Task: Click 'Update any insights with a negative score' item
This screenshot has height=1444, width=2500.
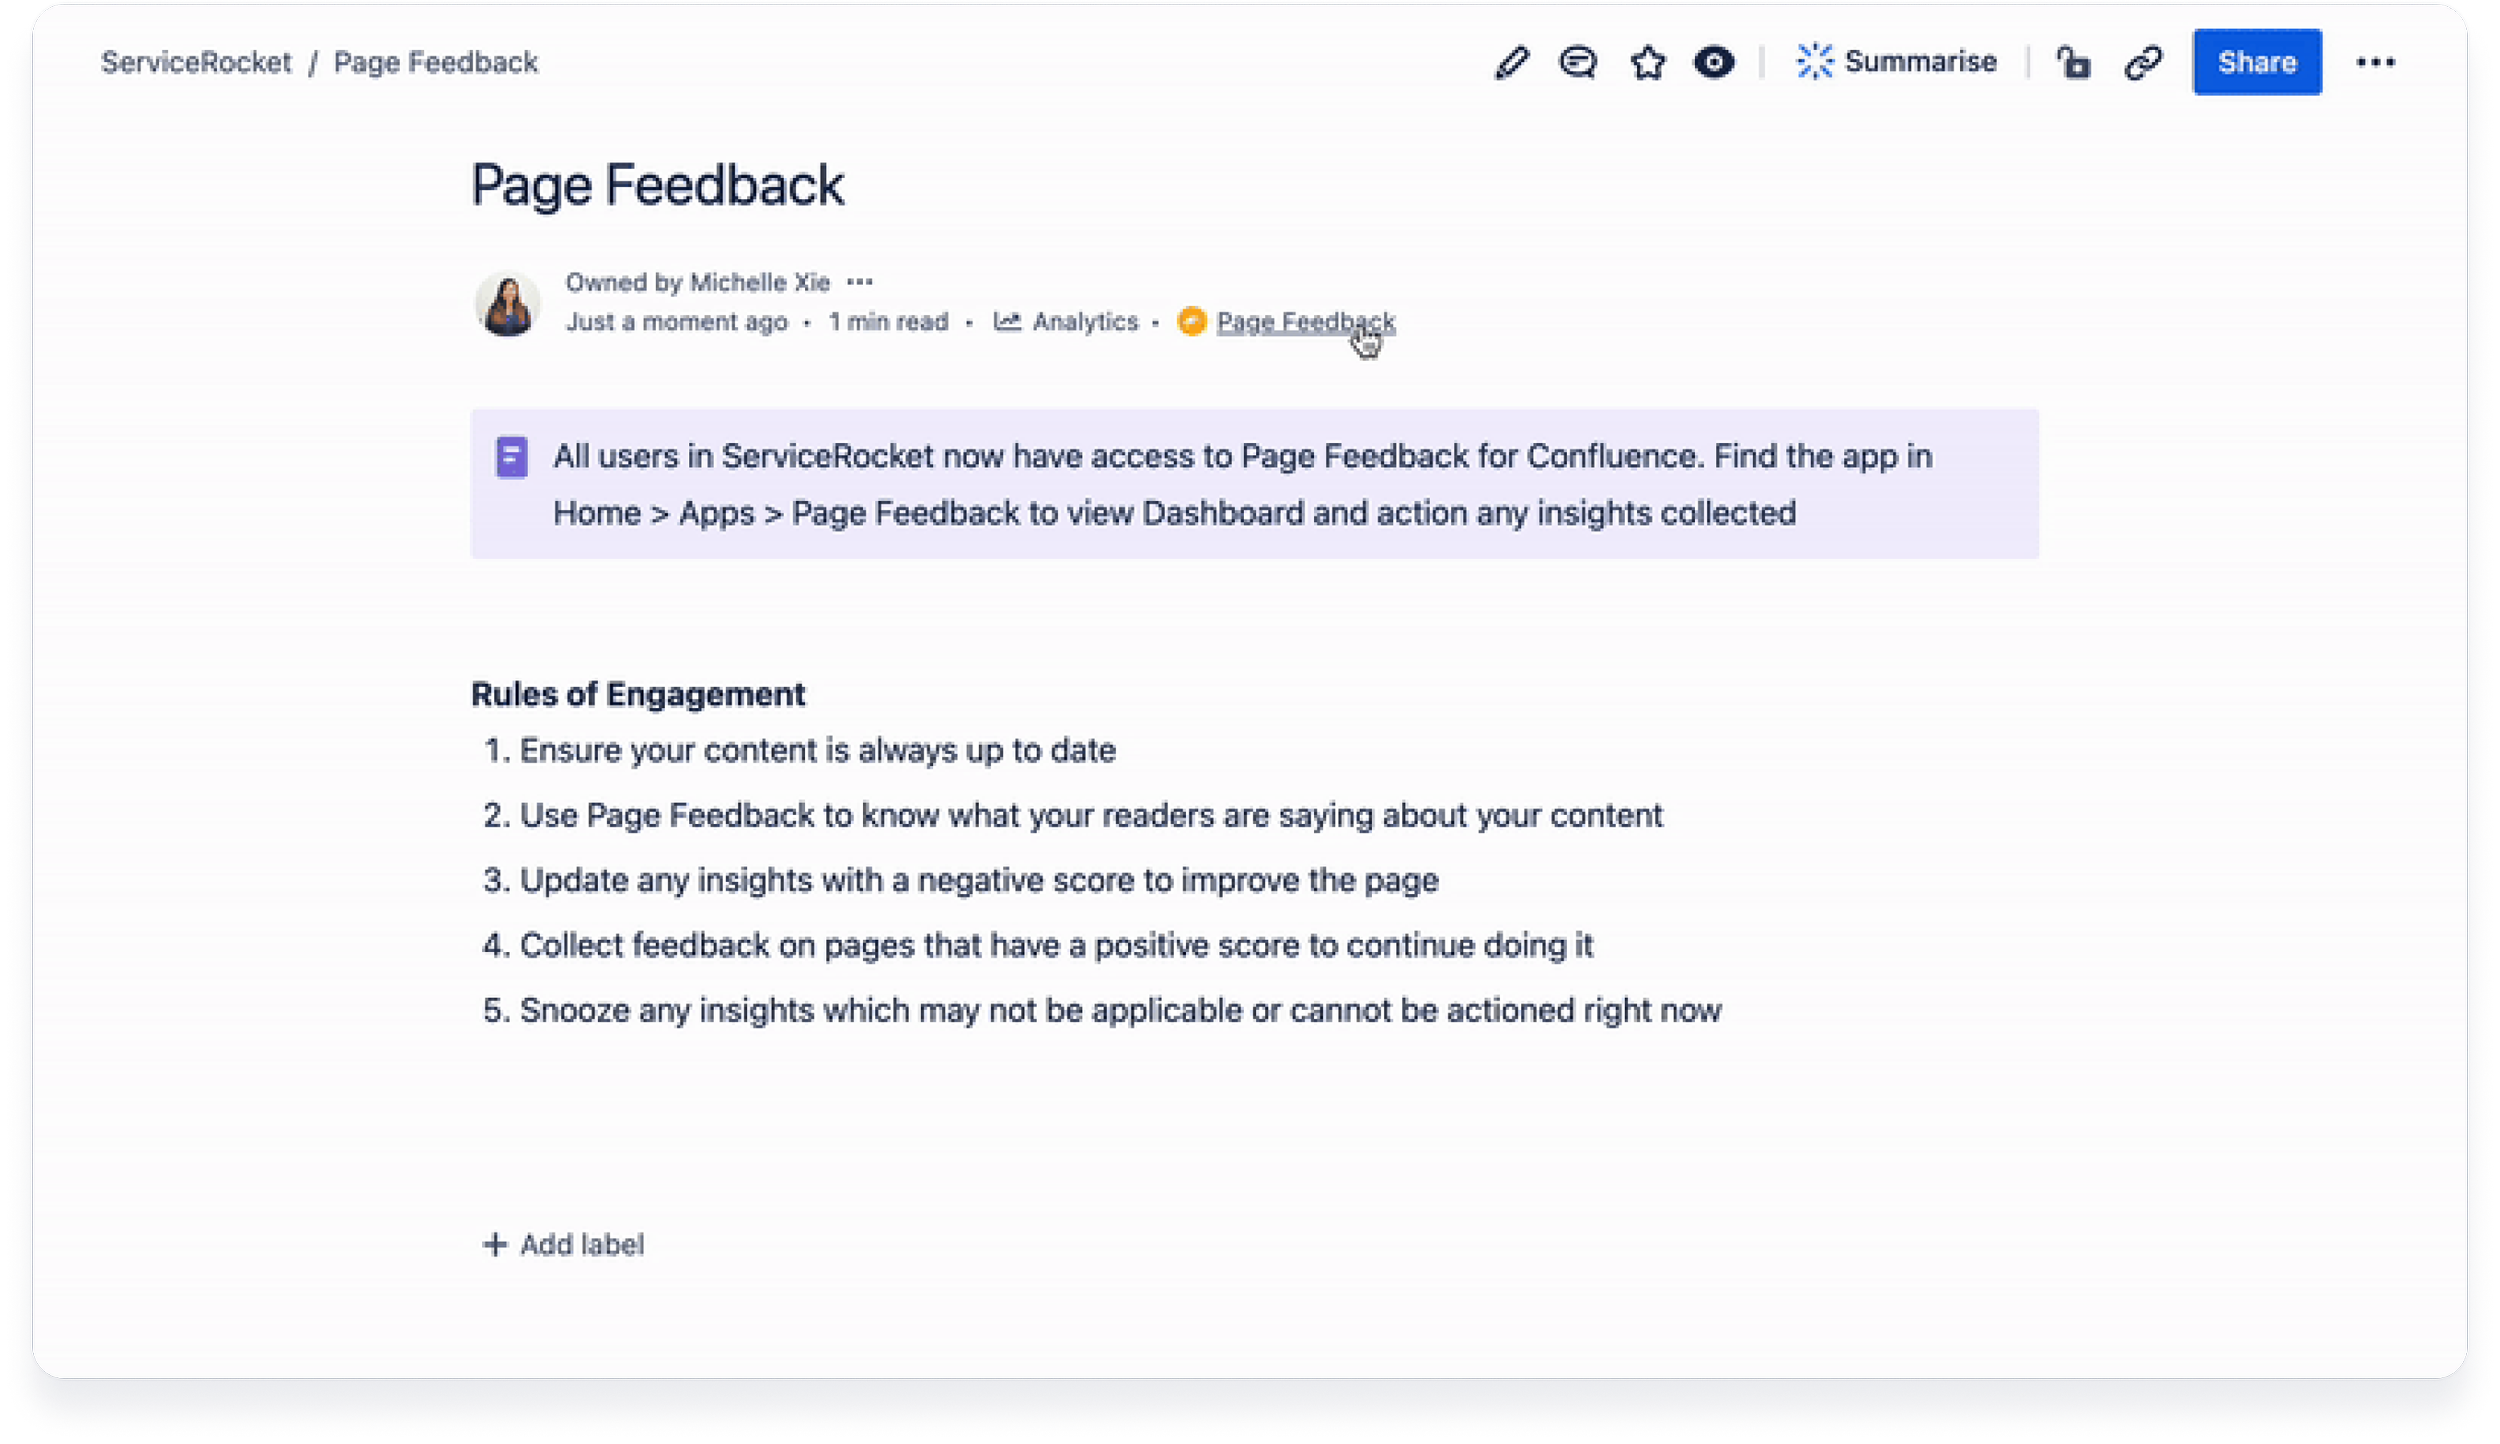Action: [979, 880]
